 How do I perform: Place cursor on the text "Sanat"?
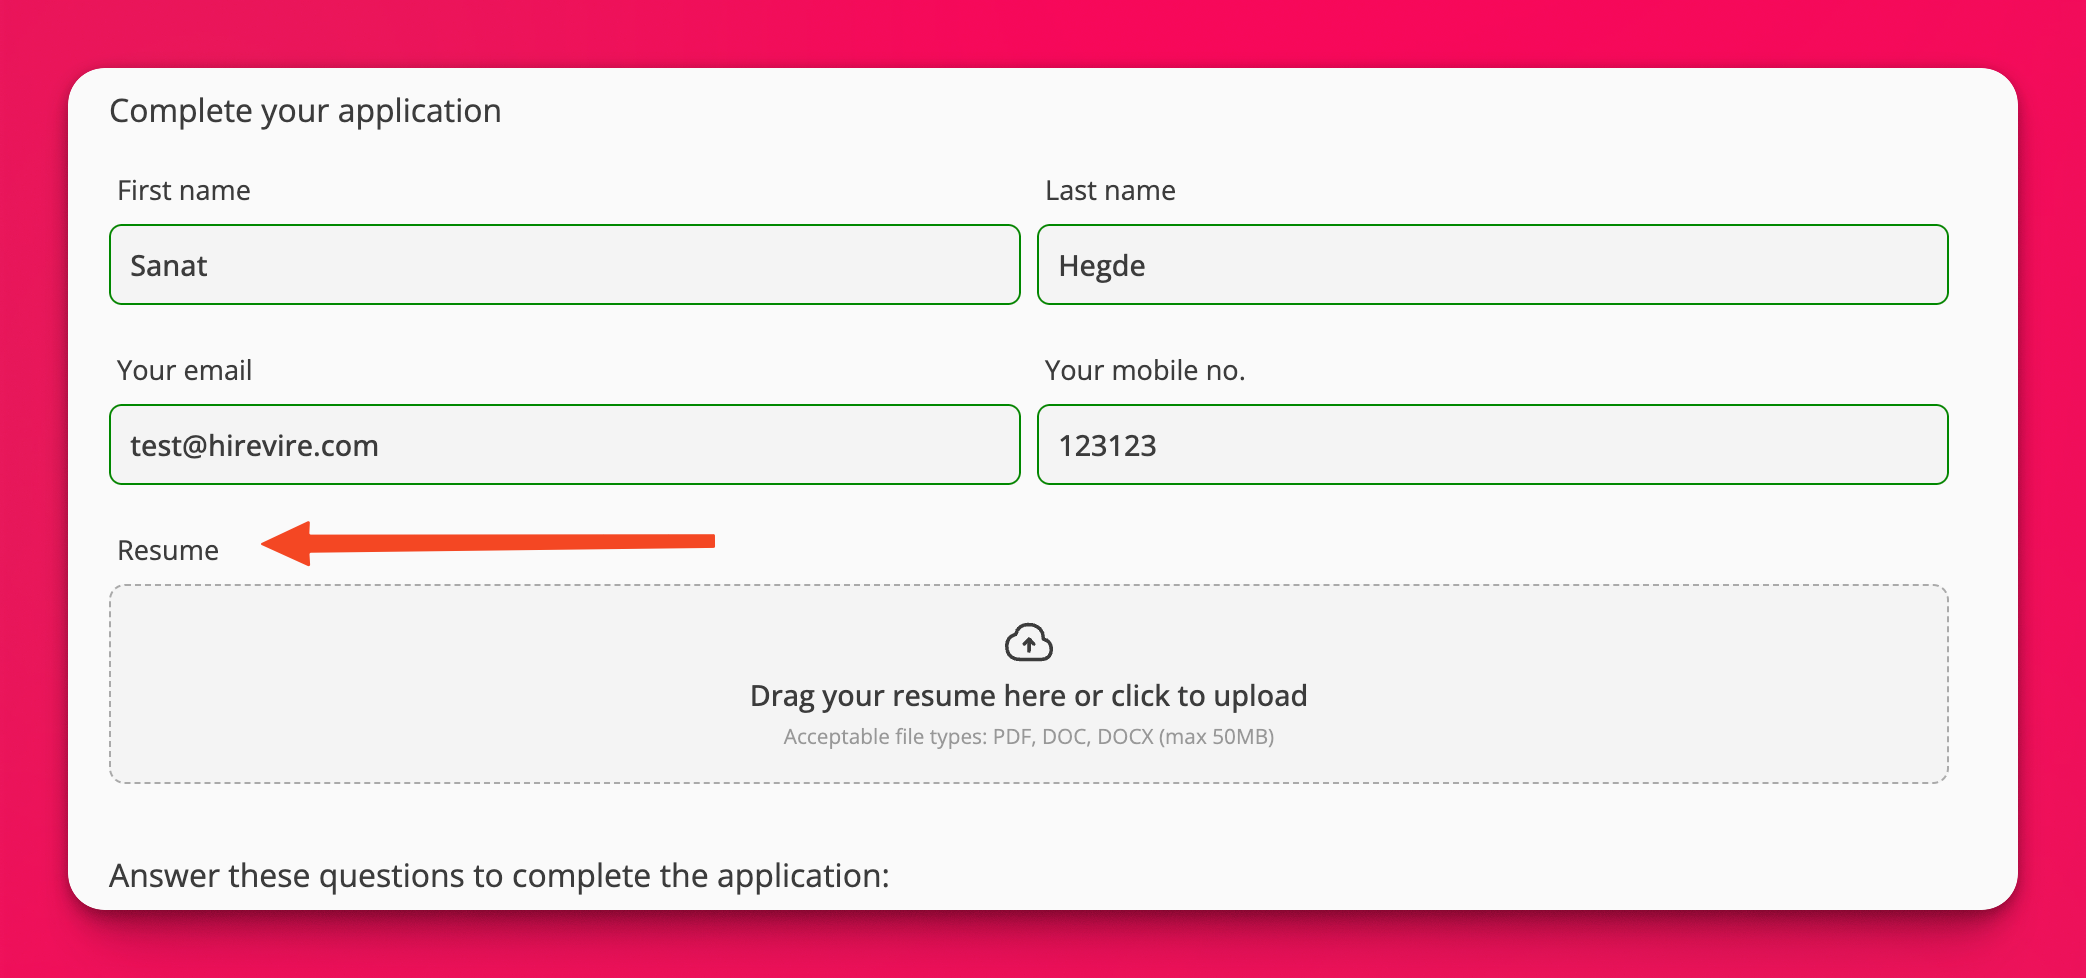[x=169, y=265]
